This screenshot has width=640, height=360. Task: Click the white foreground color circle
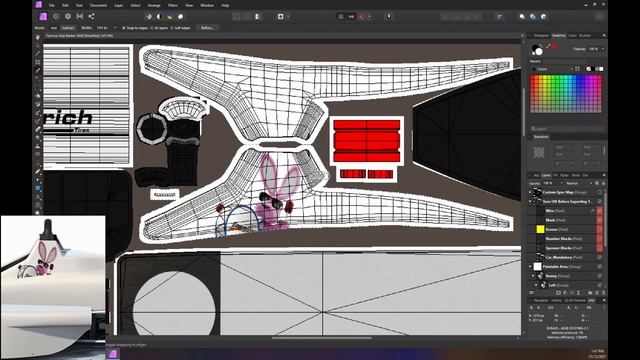click(539, 51)
